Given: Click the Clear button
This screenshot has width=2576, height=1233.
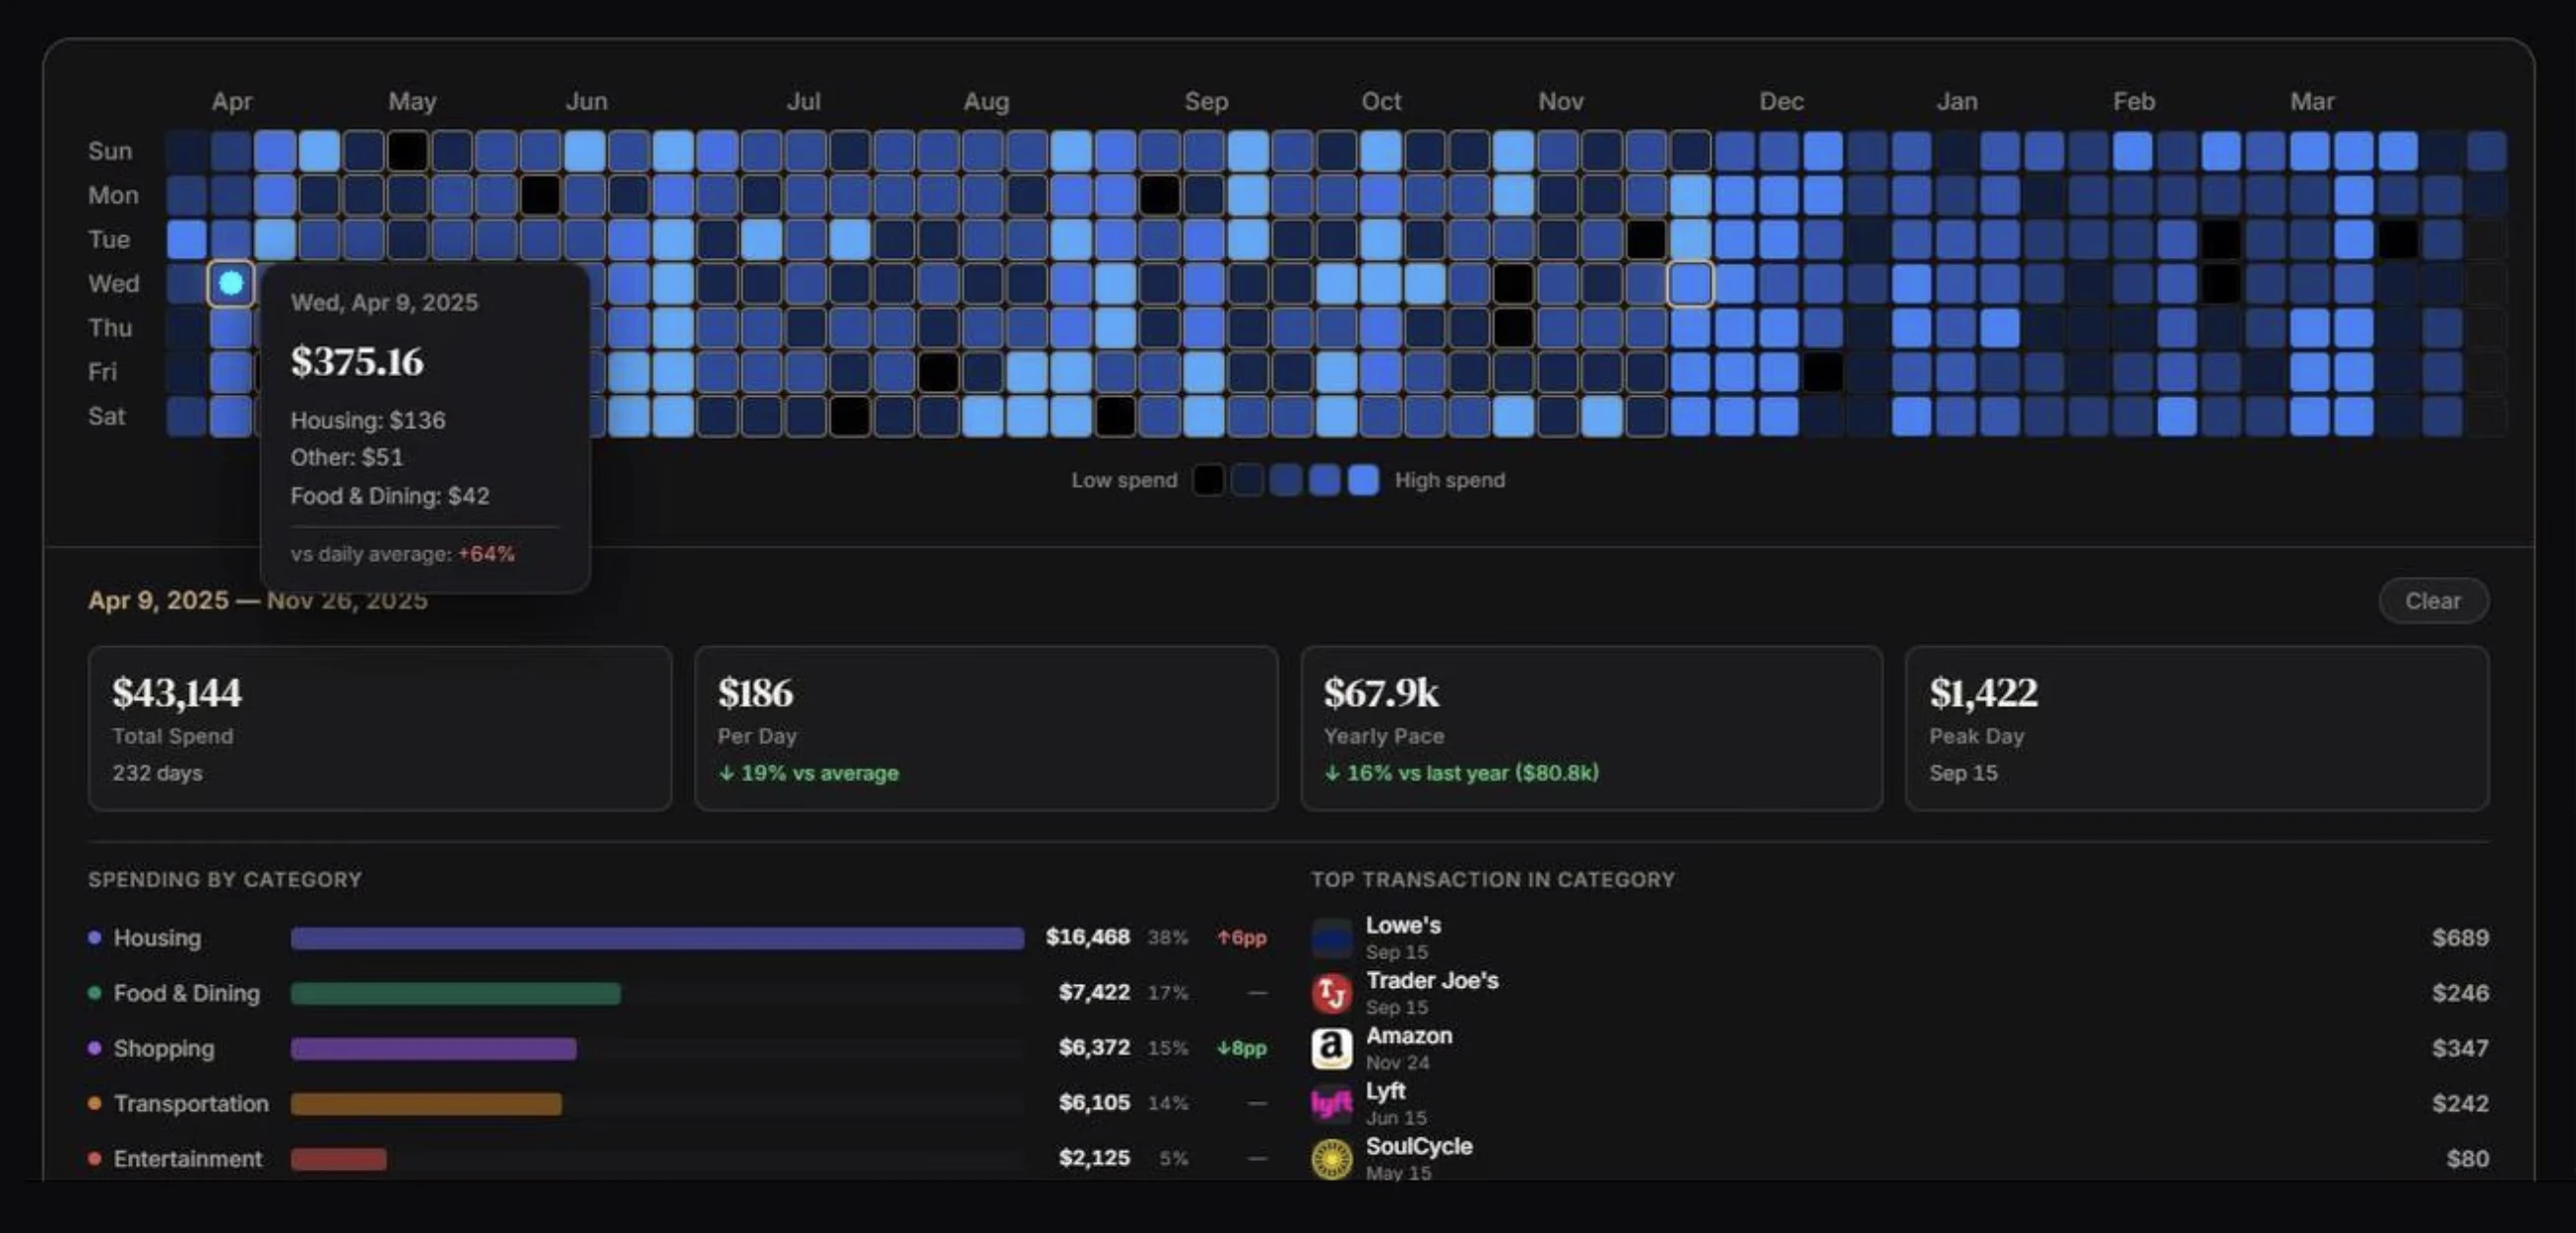Looking at the screenshot, I should pyautogui.click(x=2434, y=600).
